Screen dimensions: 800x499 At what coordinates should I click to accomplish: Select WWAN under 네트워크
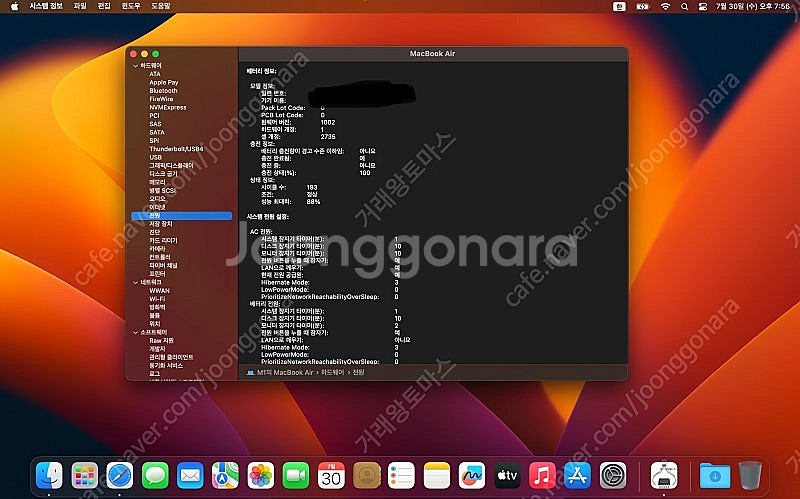click(159, 290)
